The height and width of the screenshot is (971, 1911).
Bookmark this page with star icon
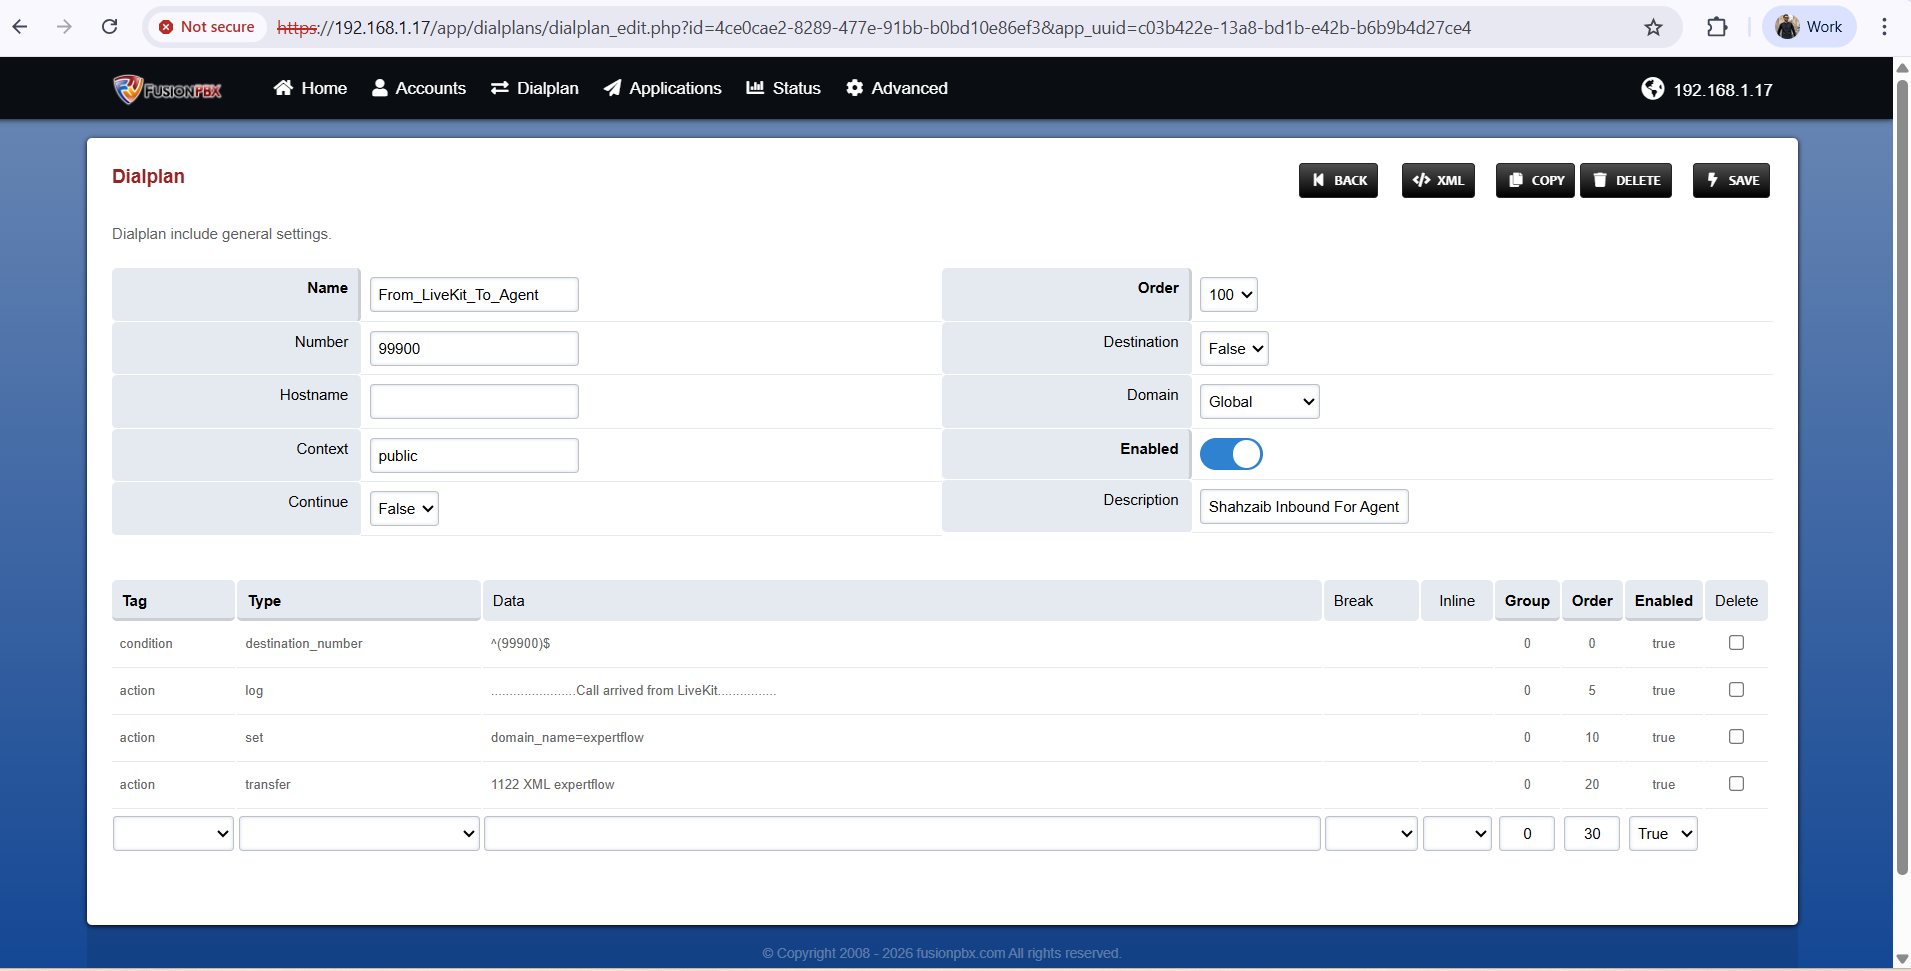1653,27
